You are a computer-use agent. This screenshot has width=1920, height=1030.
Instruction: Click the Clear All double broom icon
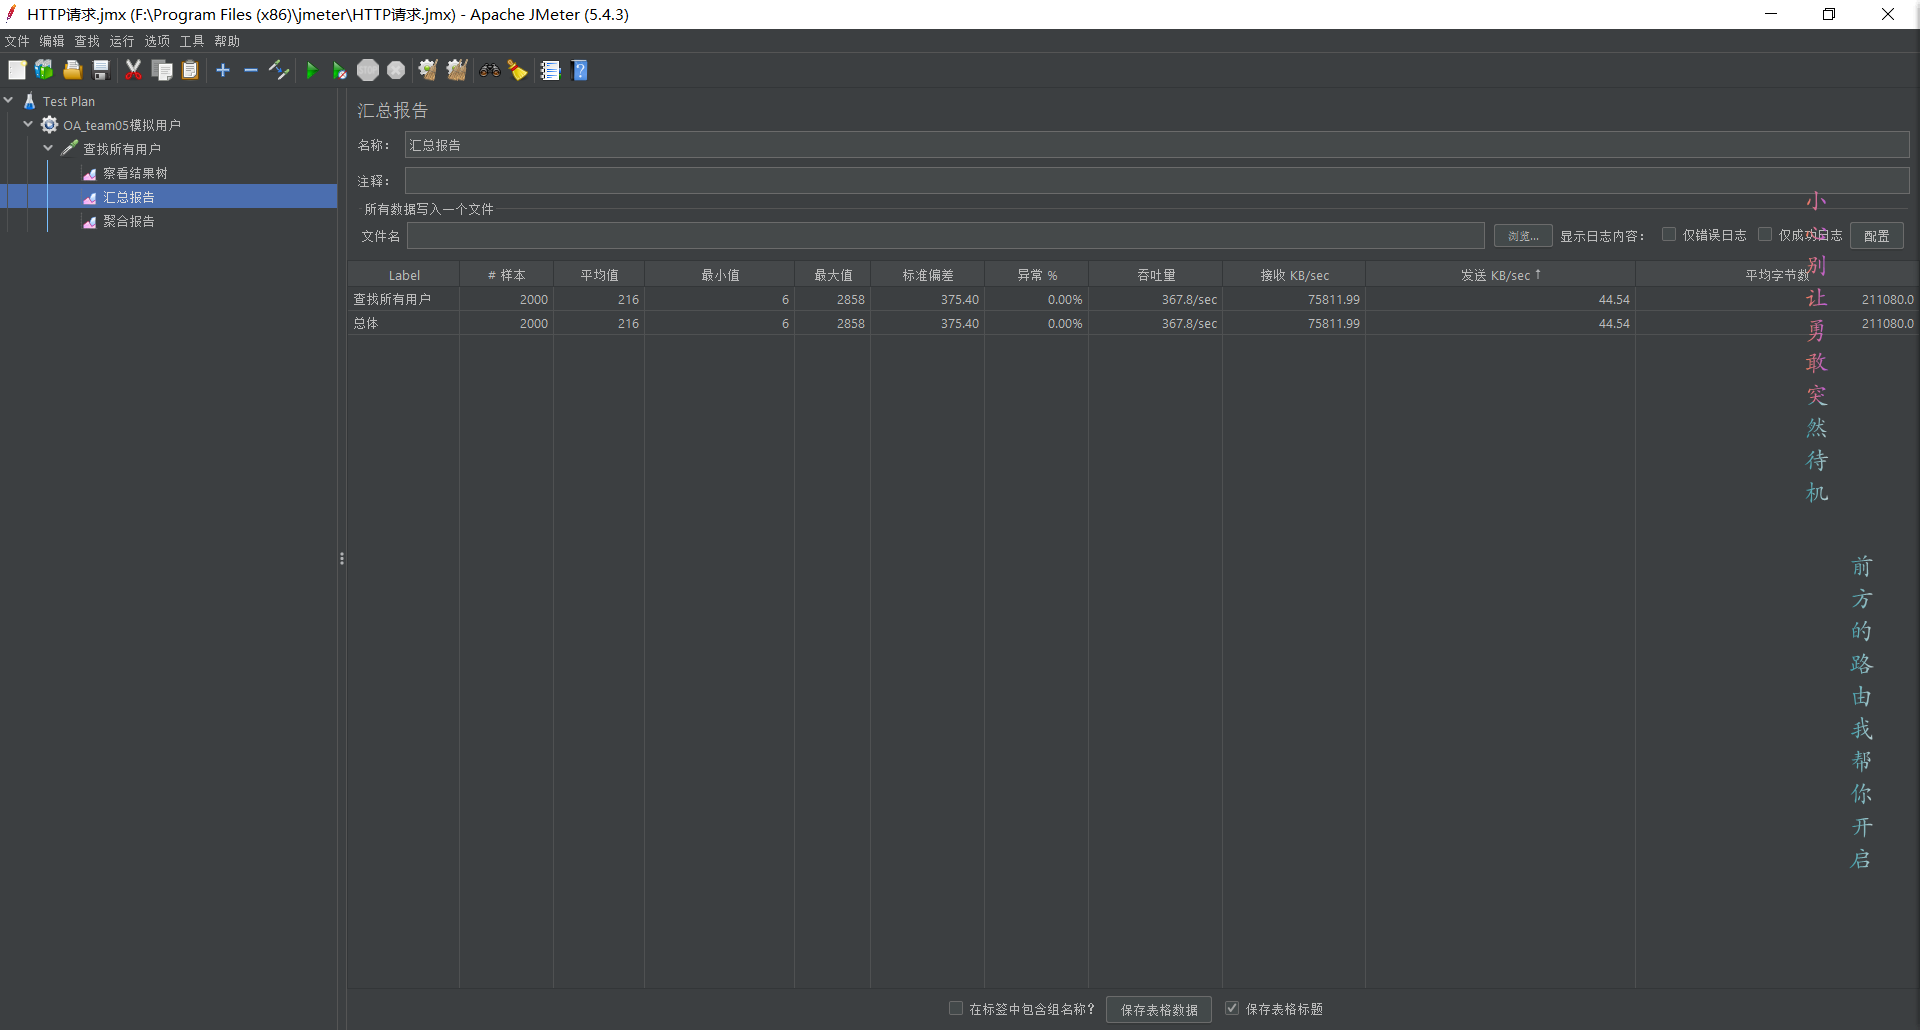[x=457, y=70]
